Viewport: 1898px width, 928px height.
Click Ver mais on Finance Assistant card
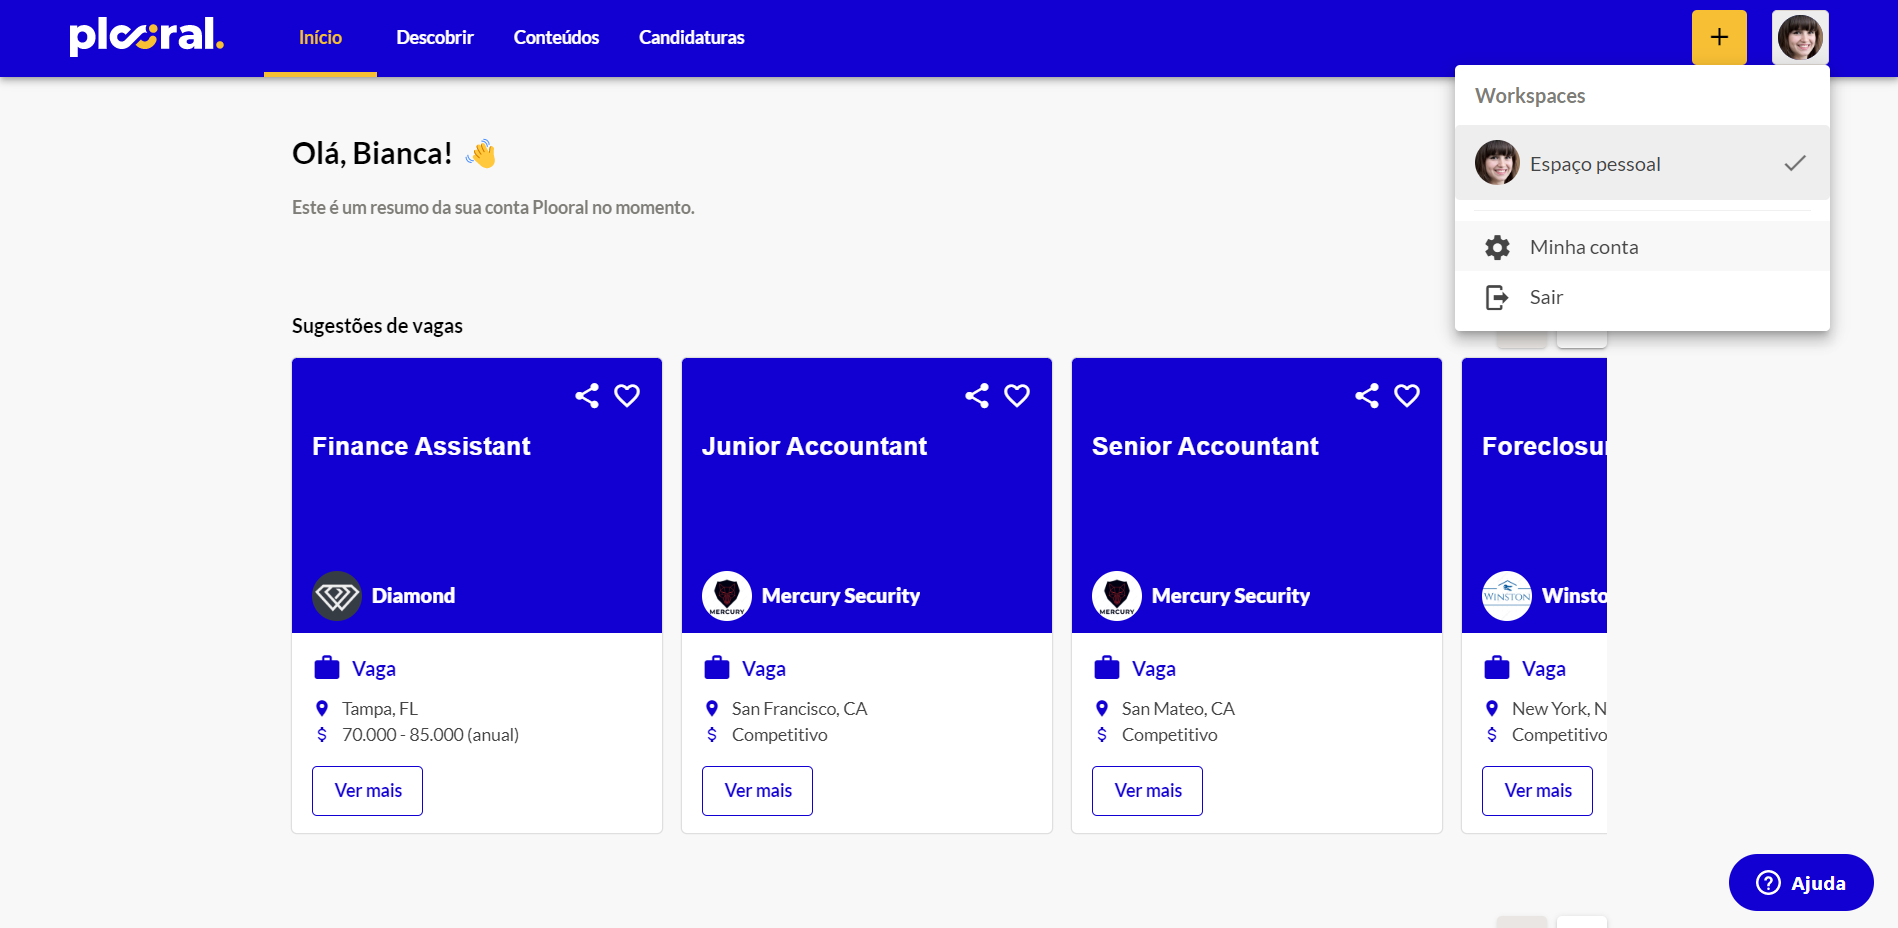[x=367, y=791]
